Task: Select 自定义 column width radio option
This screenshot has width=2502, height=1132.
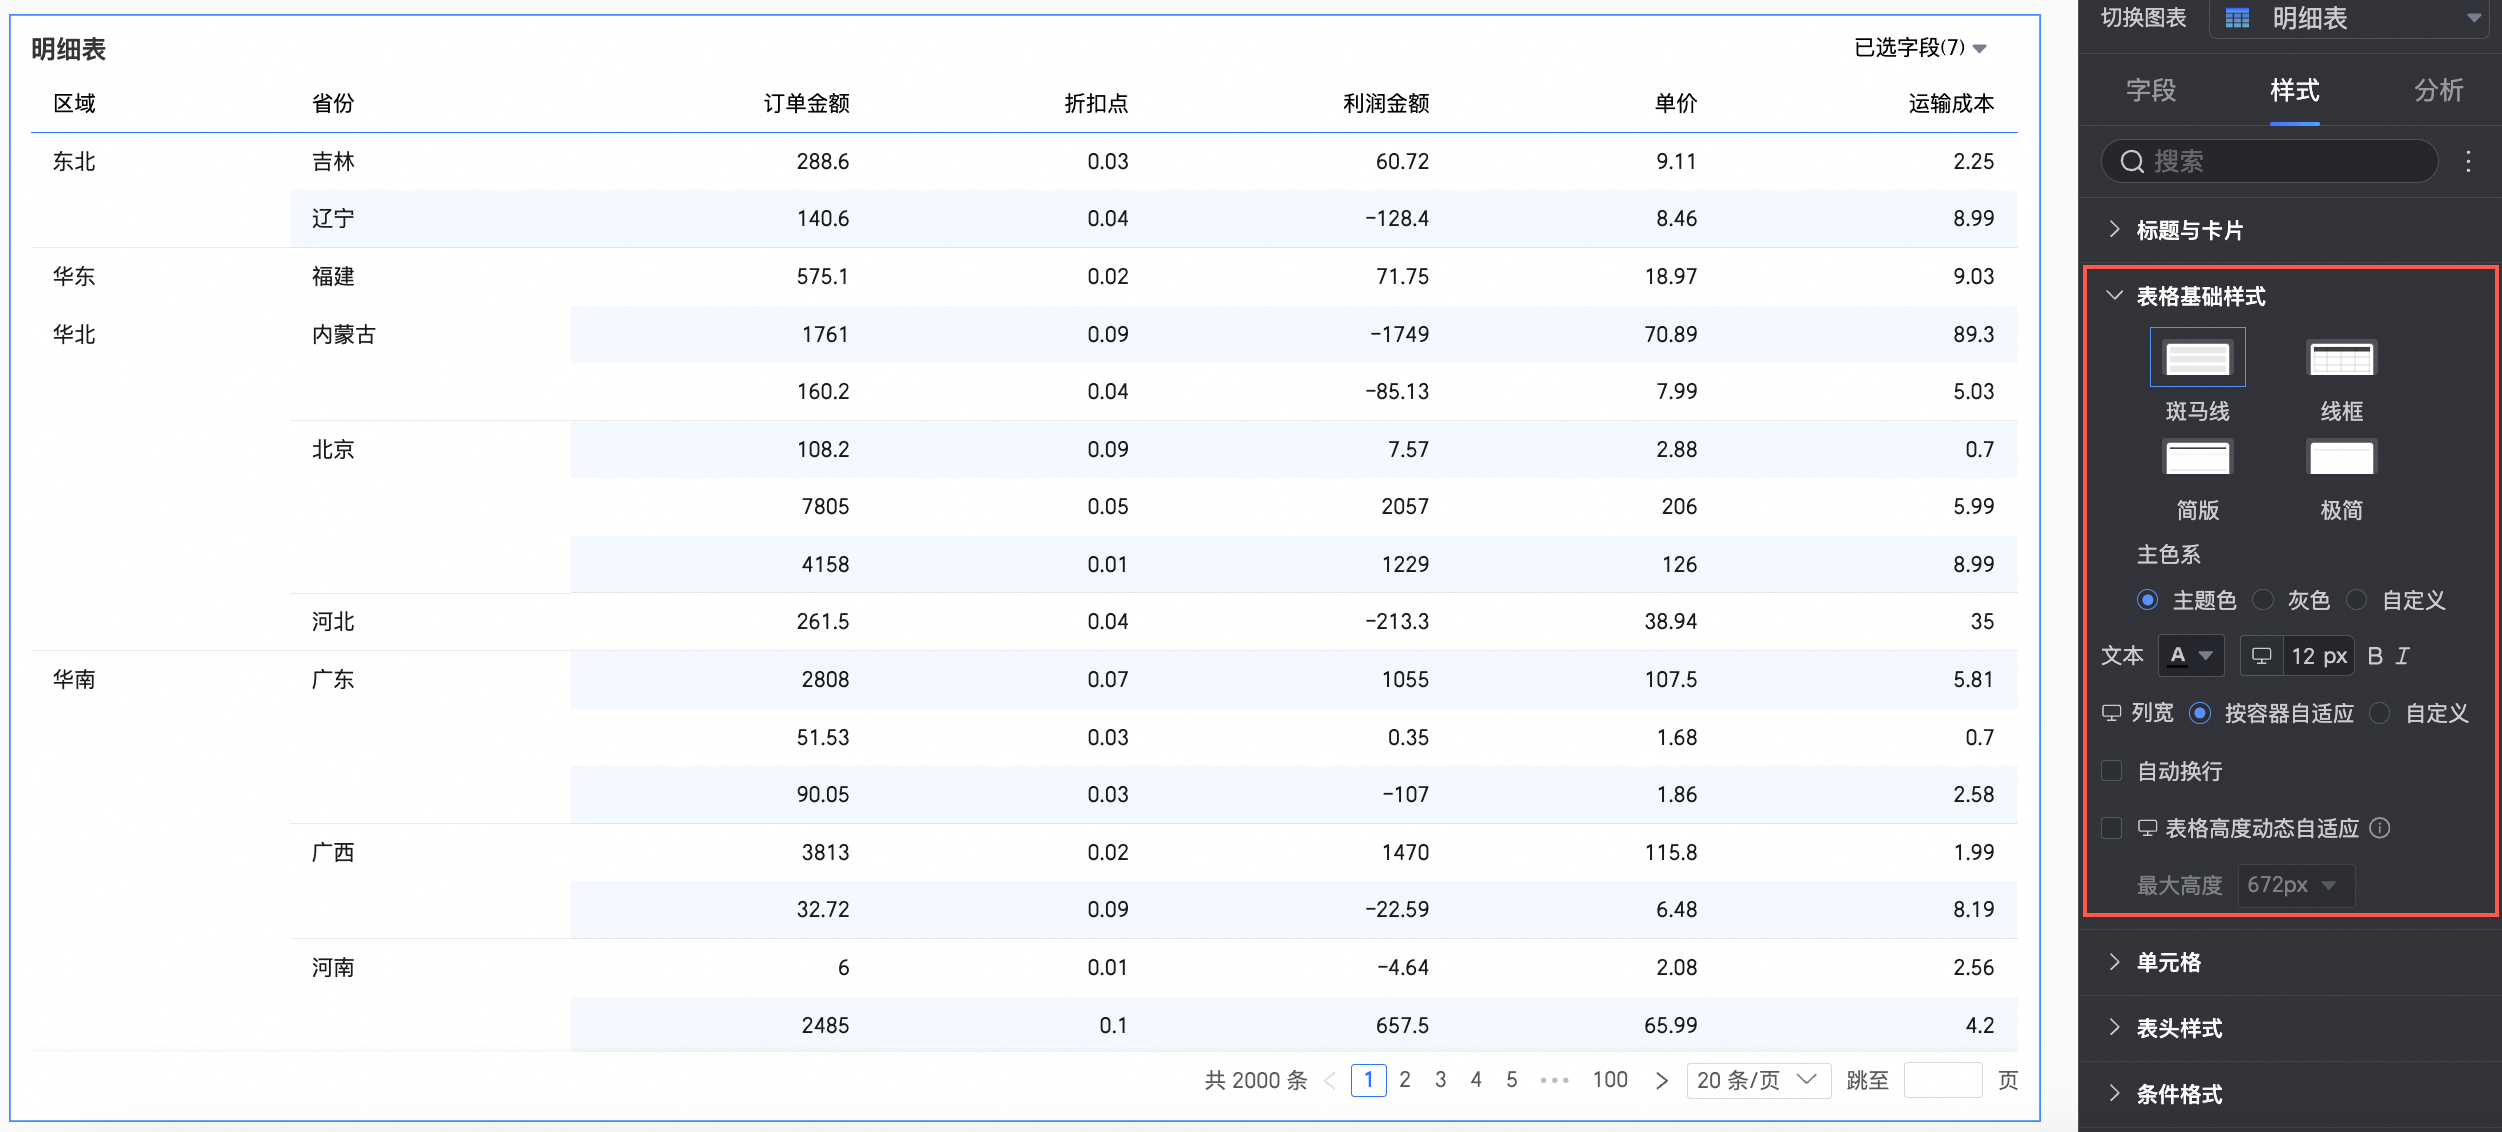Action: (x=2380, y=713)
